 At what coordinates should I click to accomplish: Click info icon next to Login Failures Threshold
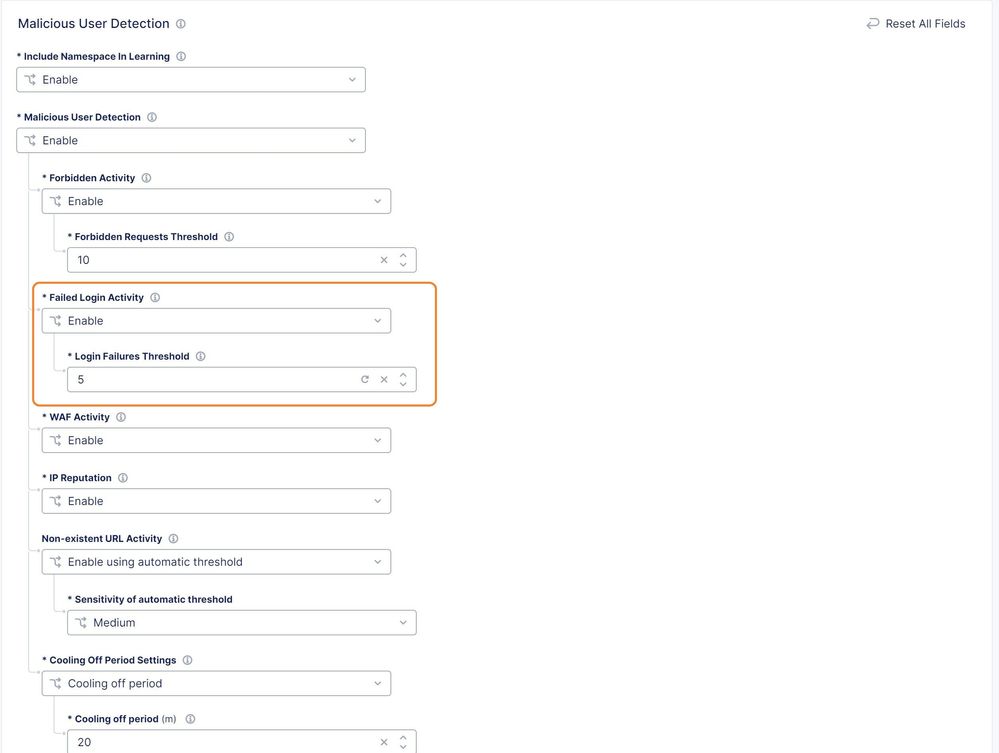pos(200,356)
